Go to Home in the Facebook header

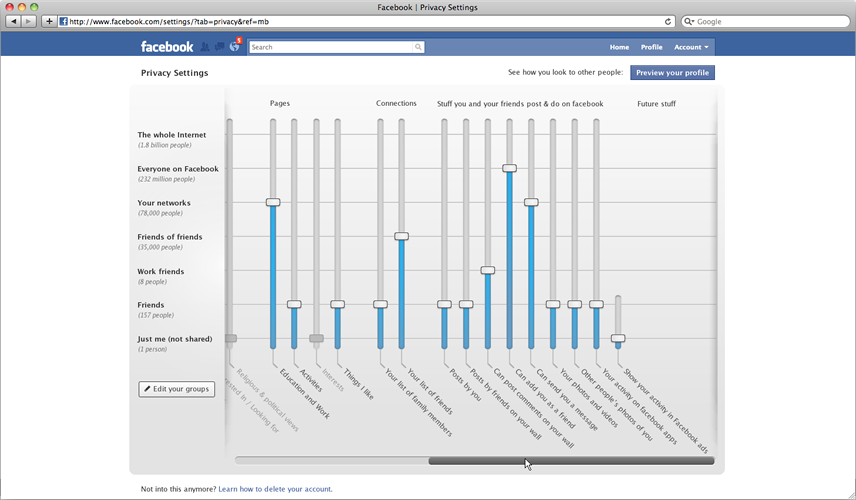tap(619, 47)
